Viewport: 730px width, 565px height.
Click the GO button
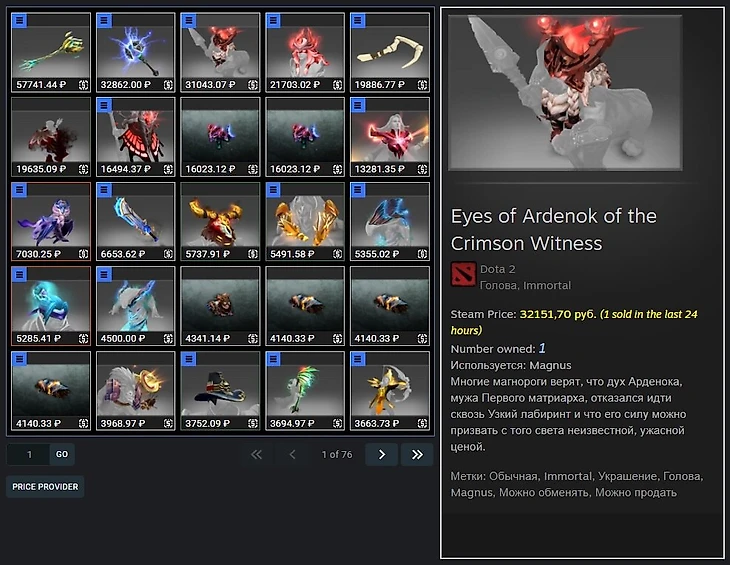click(x=62, y=454)
